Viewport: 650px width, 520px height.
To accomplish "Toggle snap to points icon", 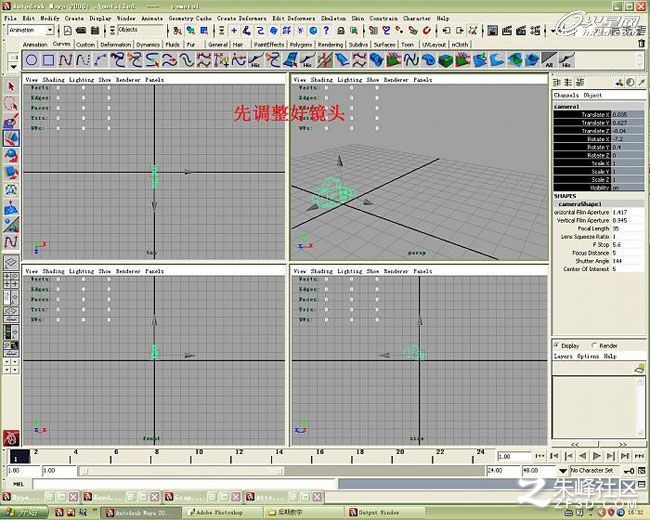I will 400,30.
